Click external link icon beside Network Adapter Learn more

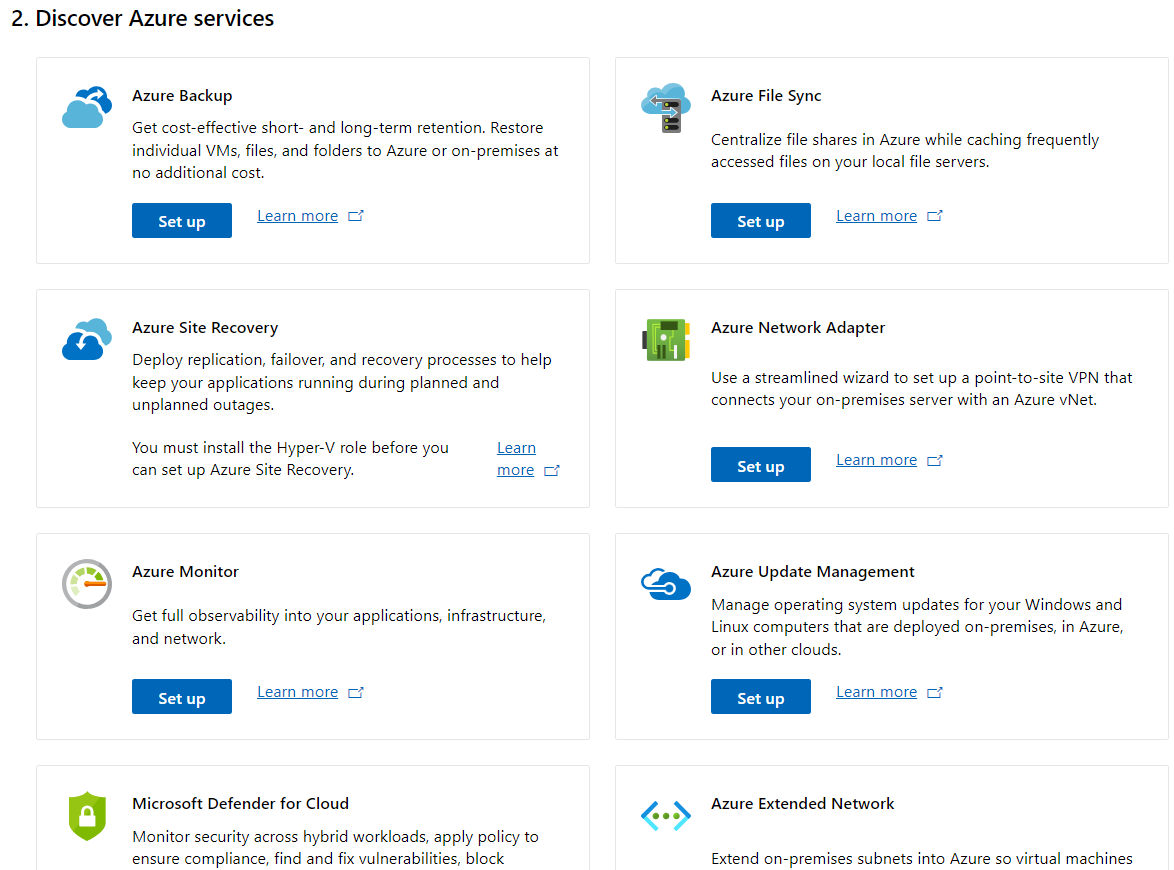pyautogui.click(x=934, y=460)
